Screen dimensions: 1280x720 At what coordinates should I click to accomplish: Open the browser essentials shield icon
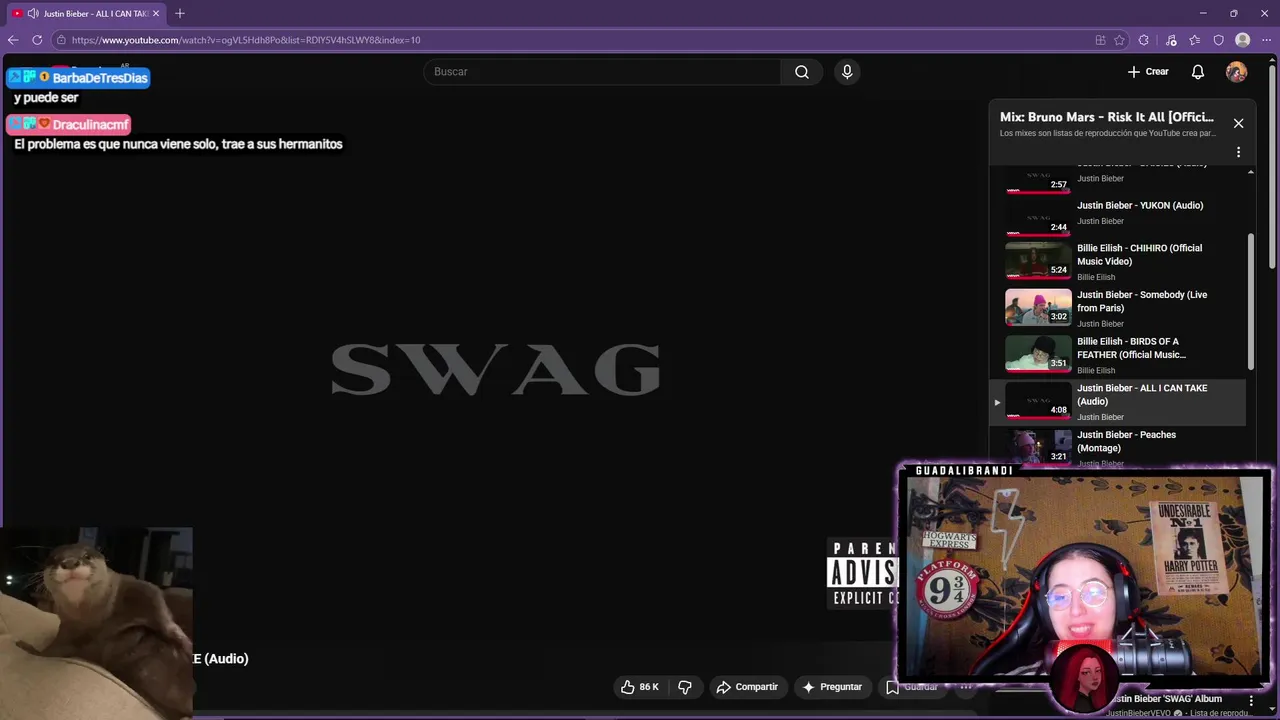(x=1219, y=40)
